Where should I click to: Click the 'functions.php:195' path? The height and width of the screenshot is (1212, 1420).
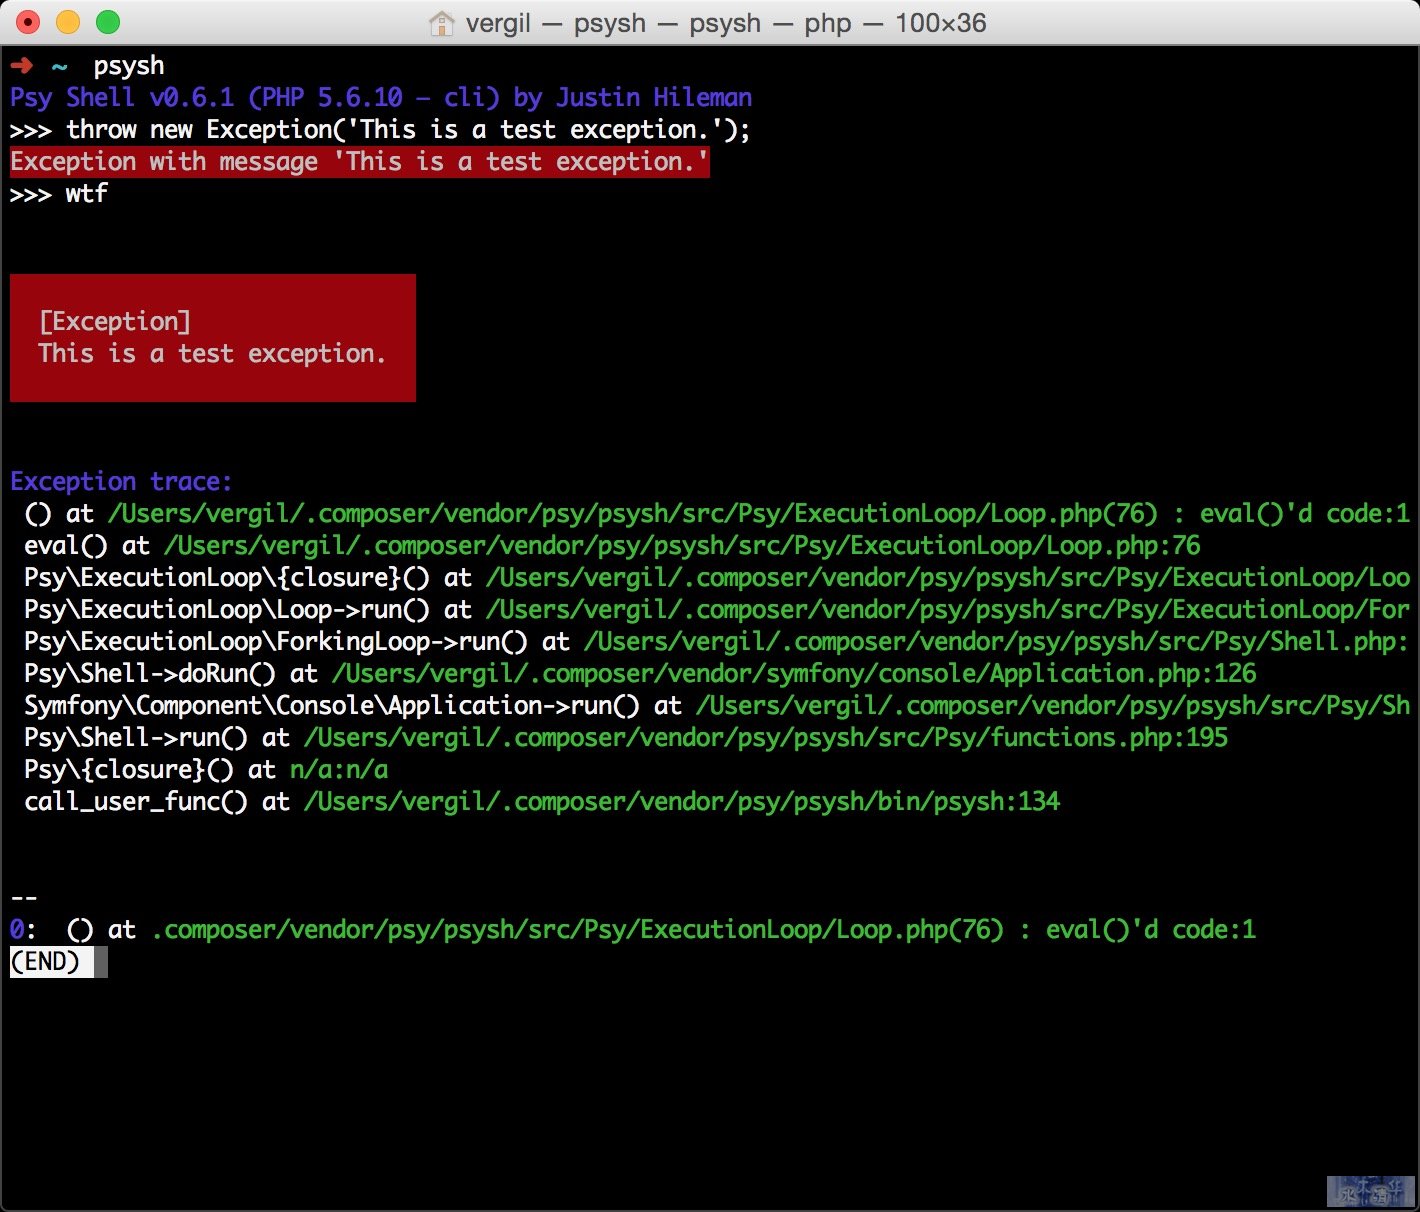tap(1109, 738)
